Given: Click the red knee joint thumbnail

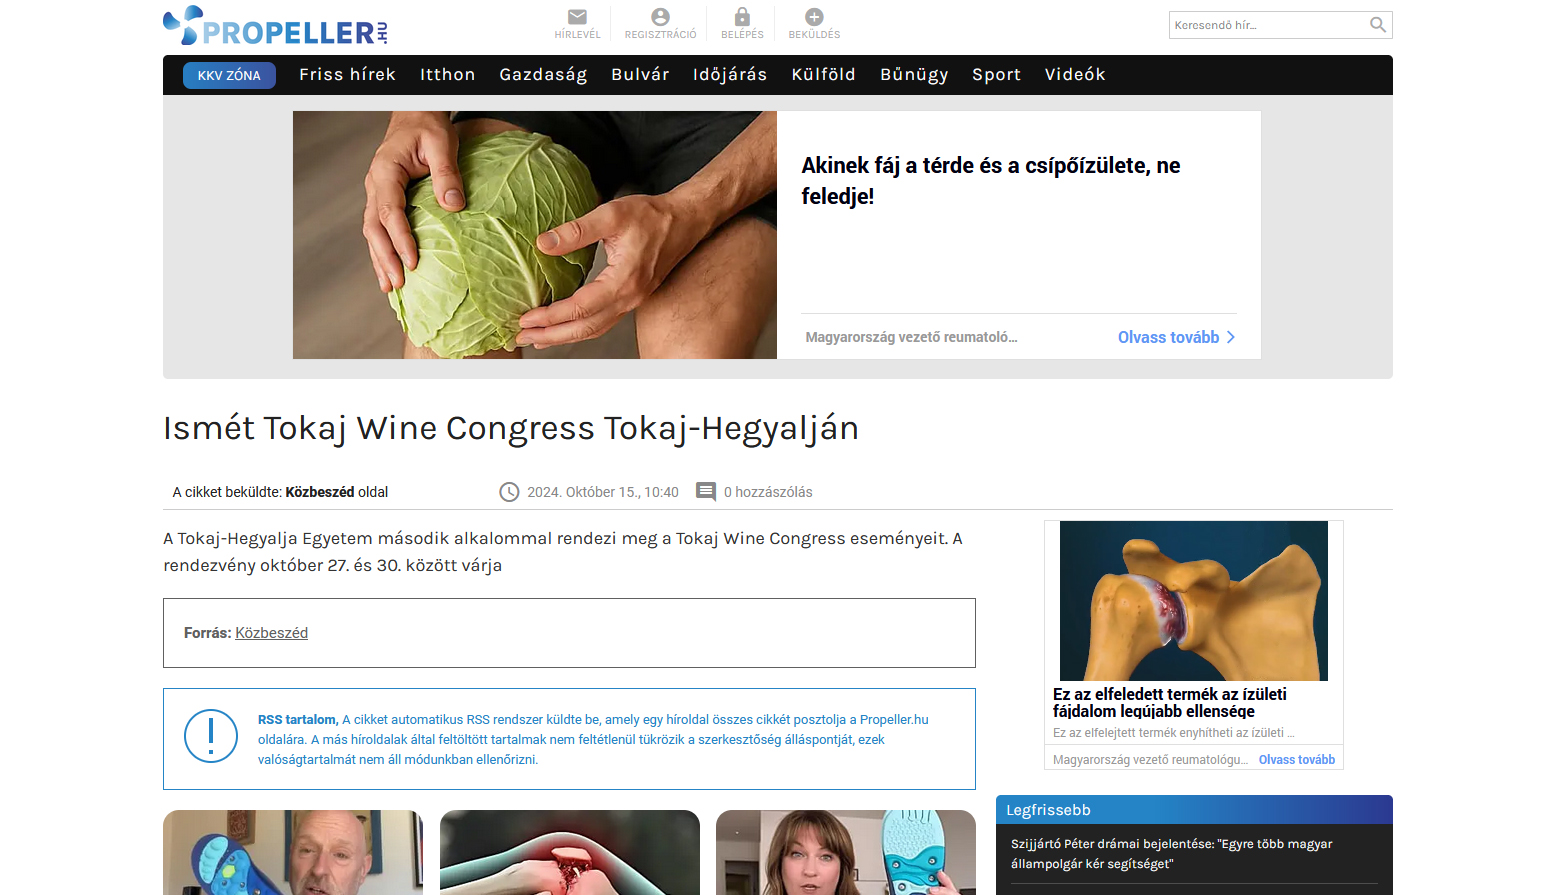Looking at the screenshot, I should pyautogui.click(x=570, y=852).
